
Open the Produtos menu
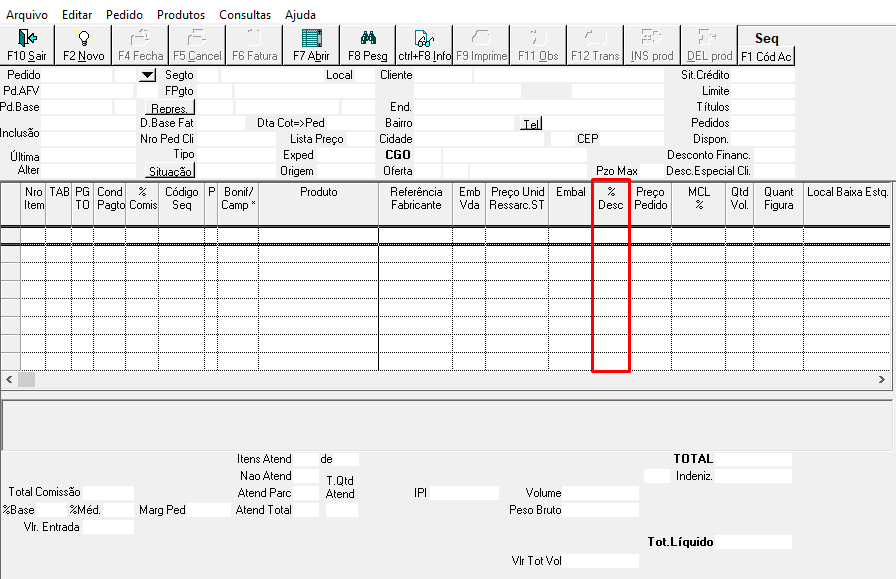[x=181, y=15]
